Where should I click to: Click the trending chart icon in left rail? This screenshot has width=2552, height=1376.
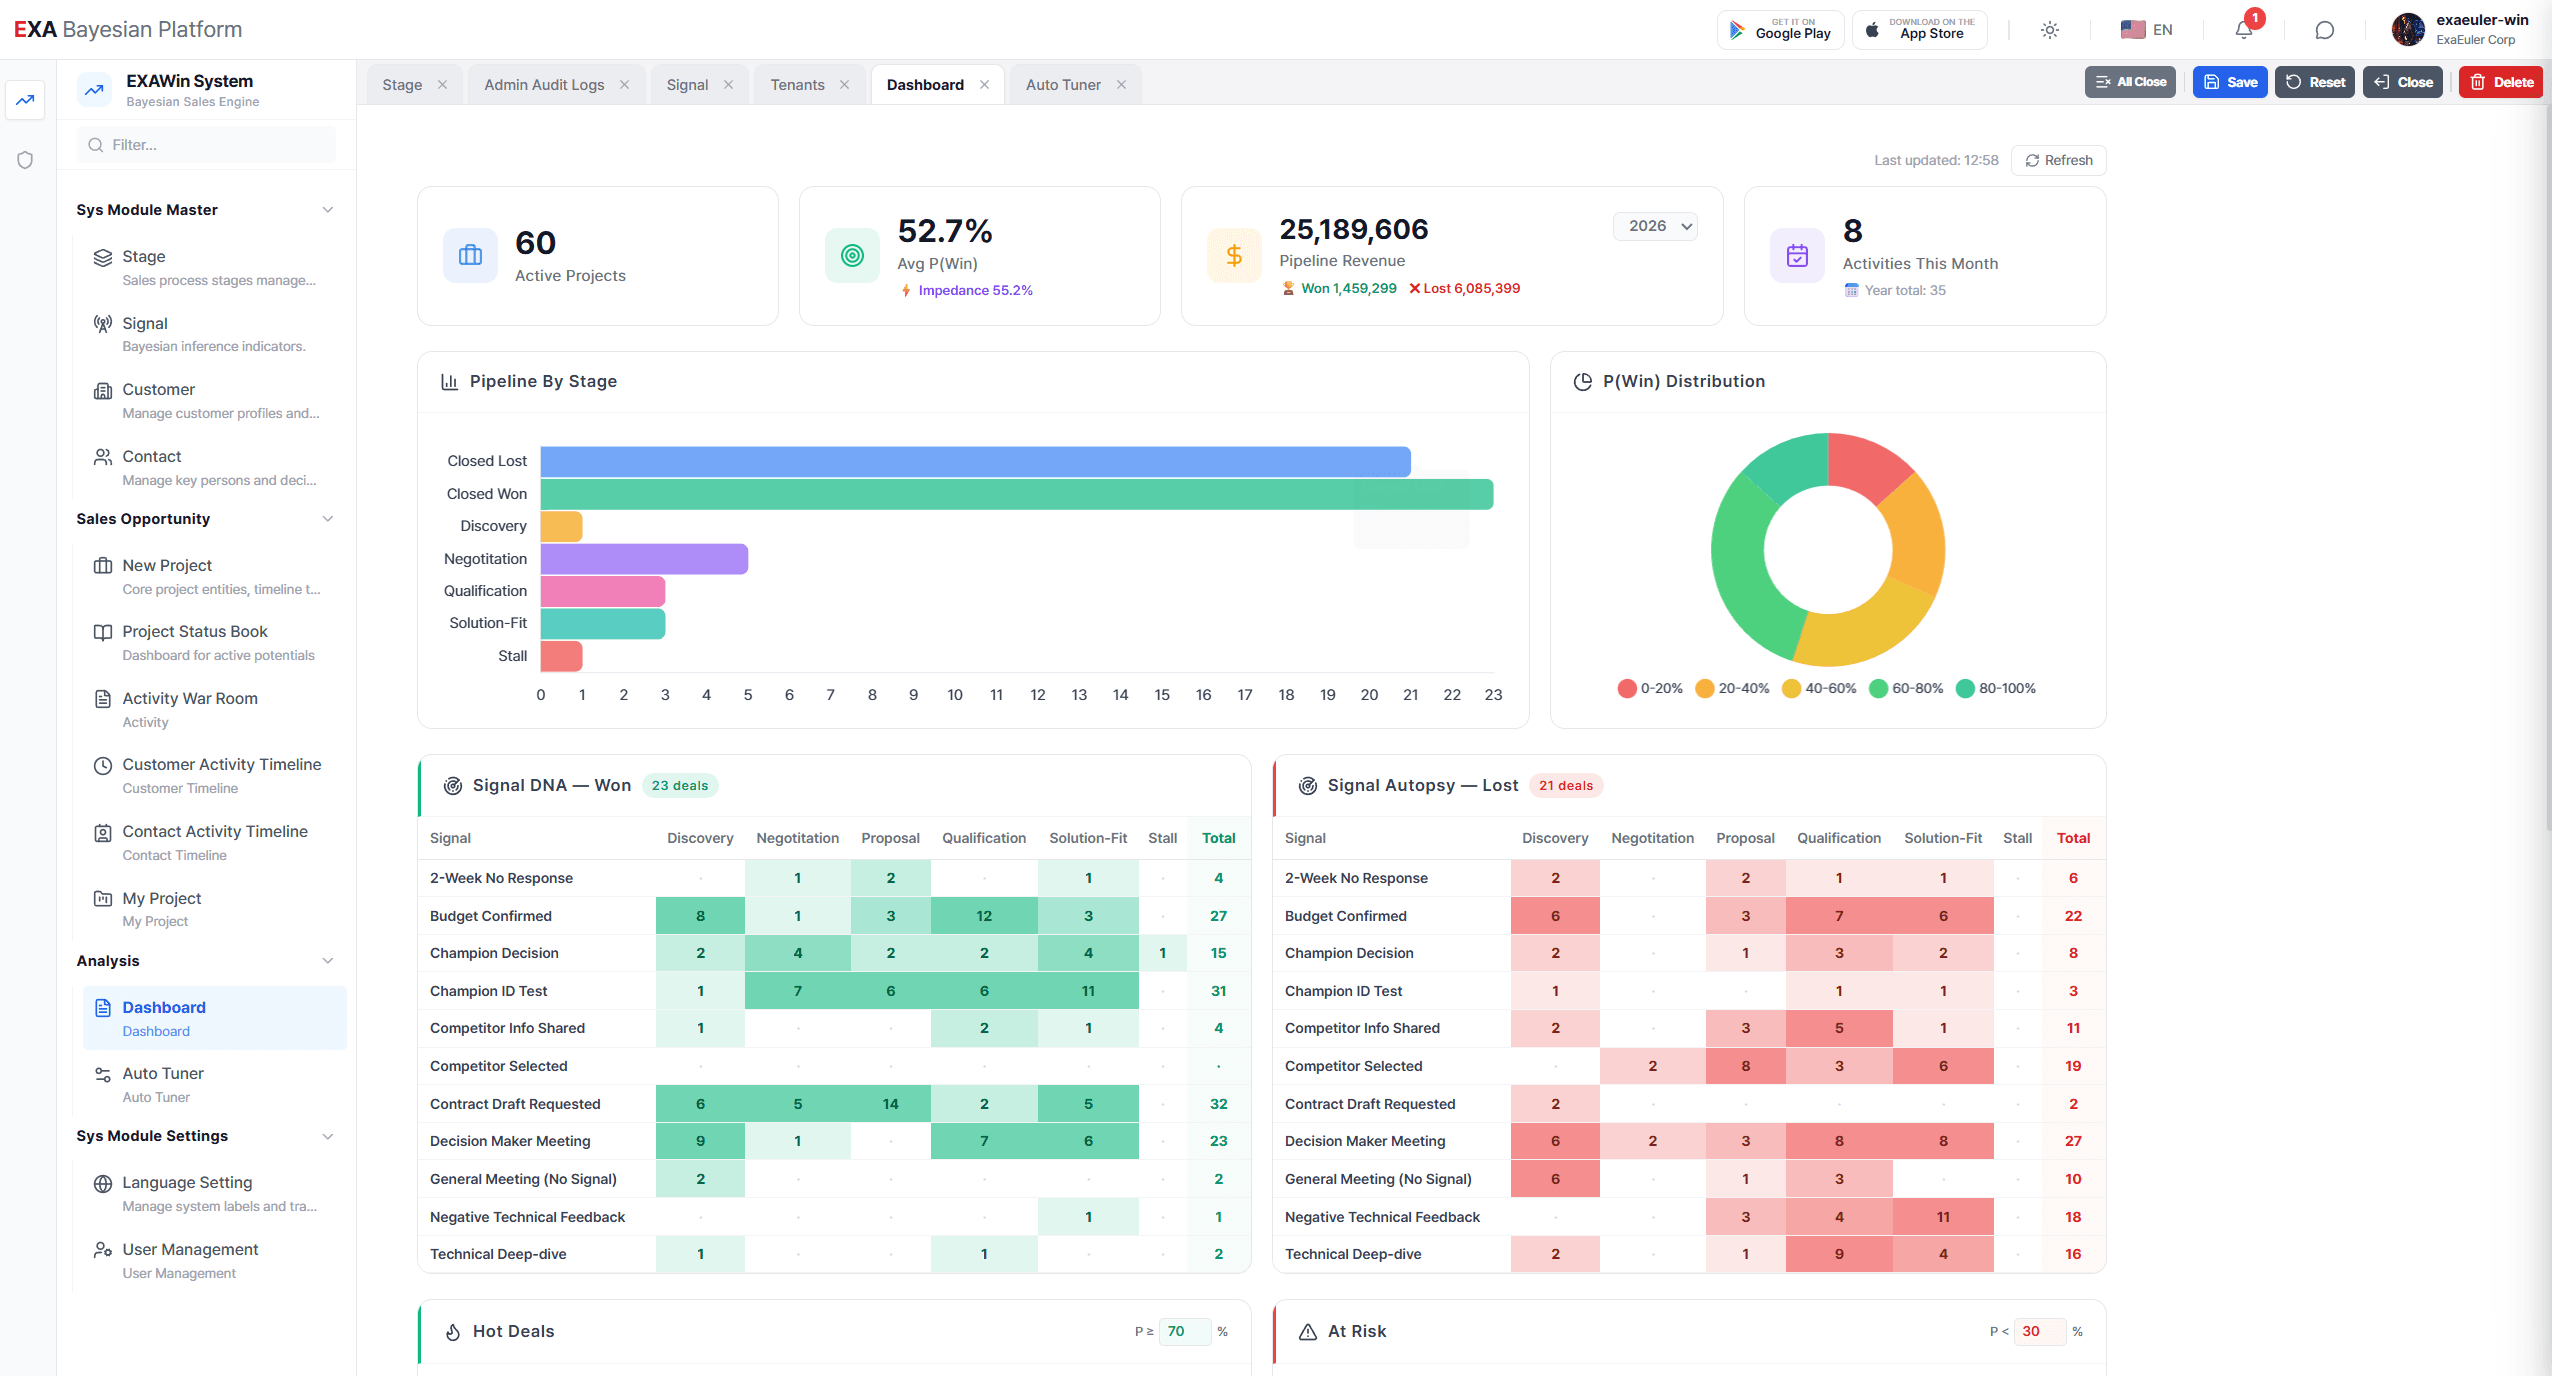25,100
